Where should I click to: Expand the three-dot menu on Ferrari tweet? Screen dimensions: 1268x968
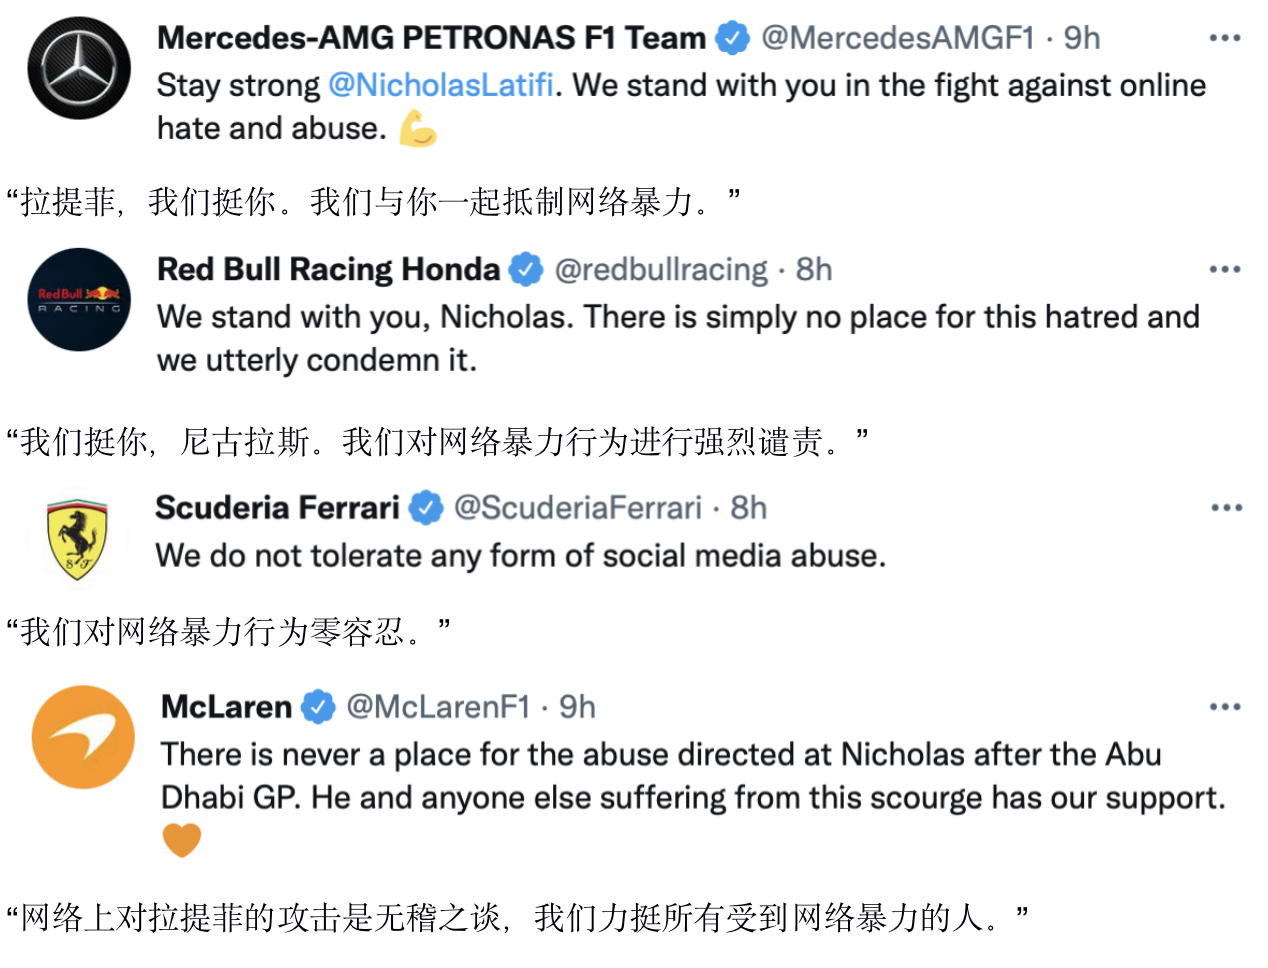(x=1226, y=508)
